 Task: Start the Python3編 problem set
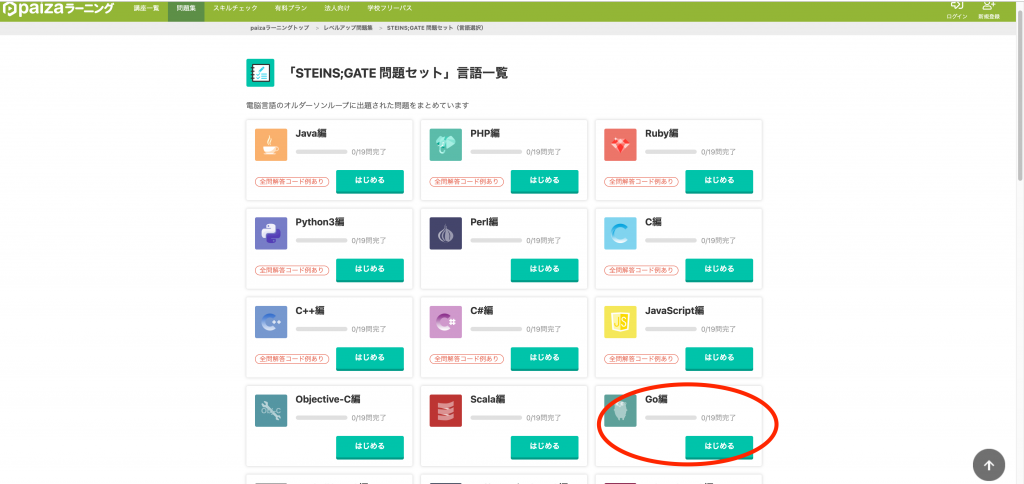point(370,270)
